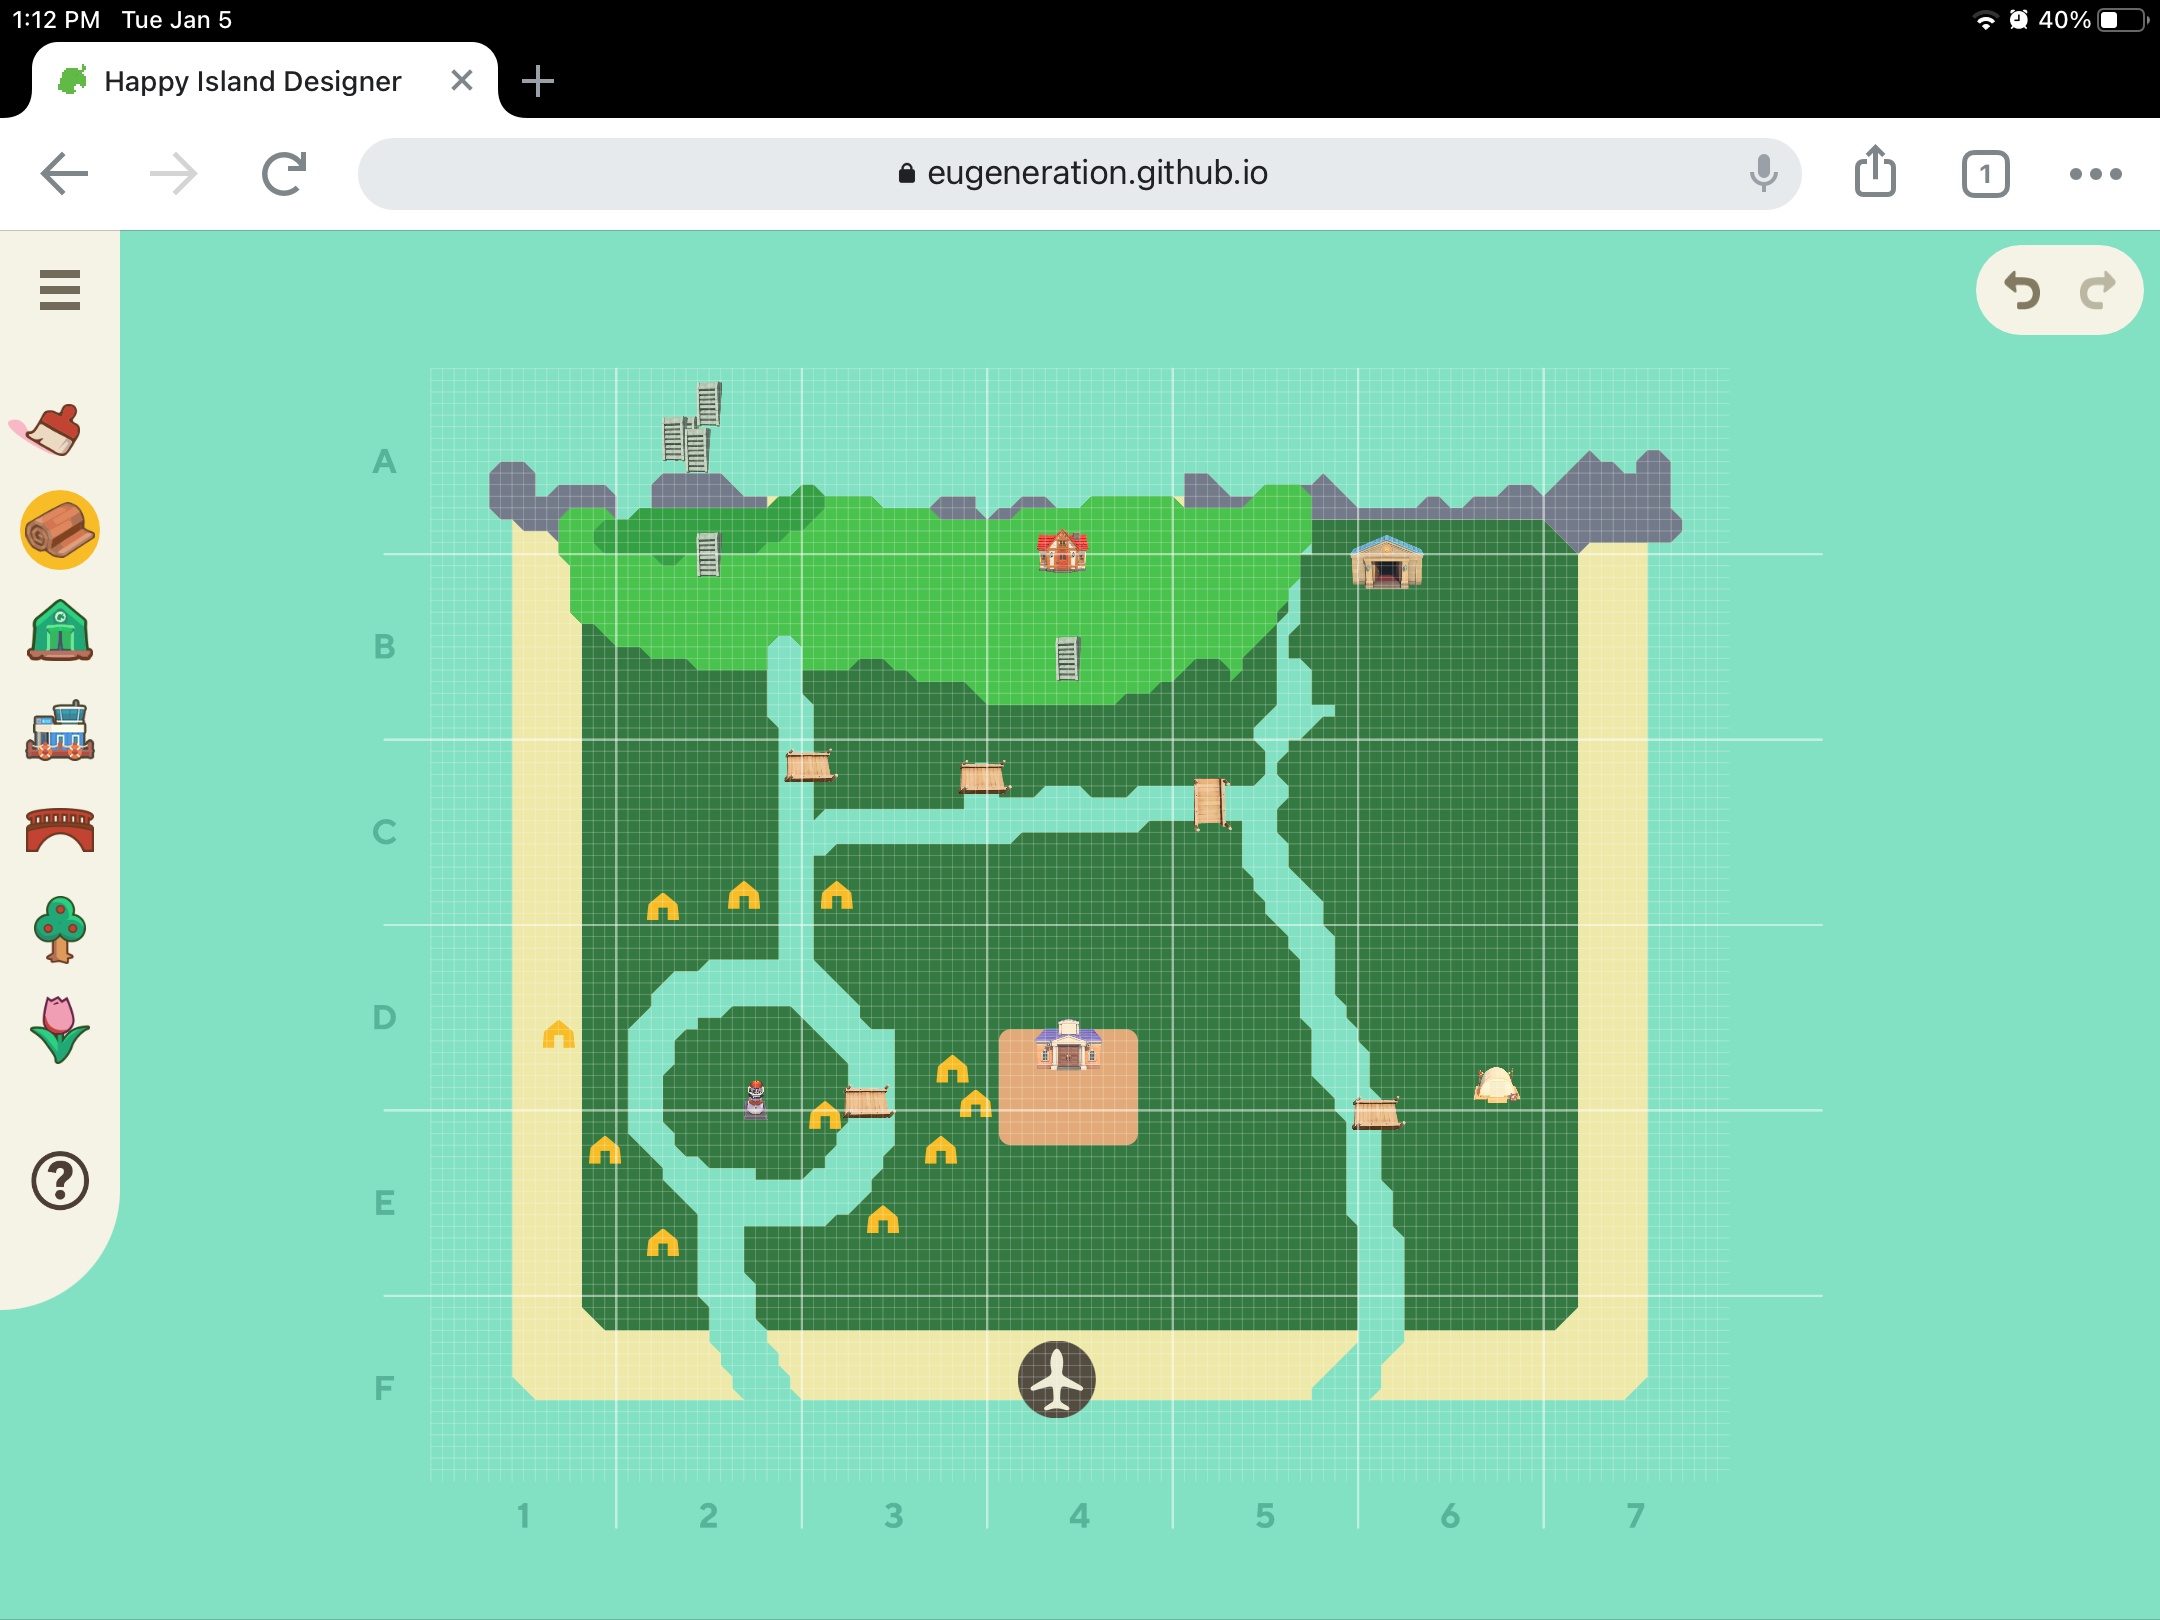Click the yellow house on the west beach
Image resolution: width=2160 pixels, height=1620 pixels.
pyautogui.click(x=559, y=1034)
